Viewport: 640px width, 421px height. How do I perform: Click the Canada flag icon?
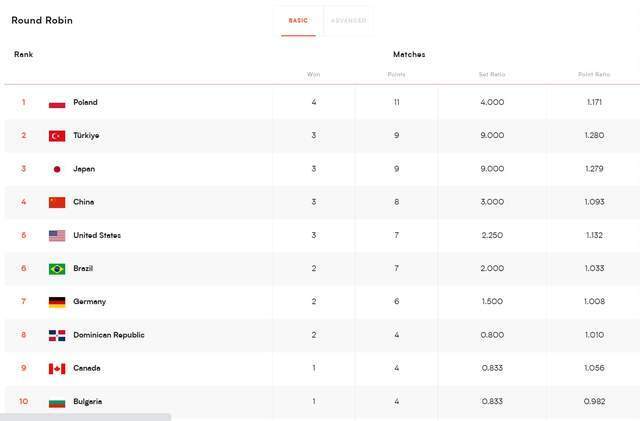57,368
